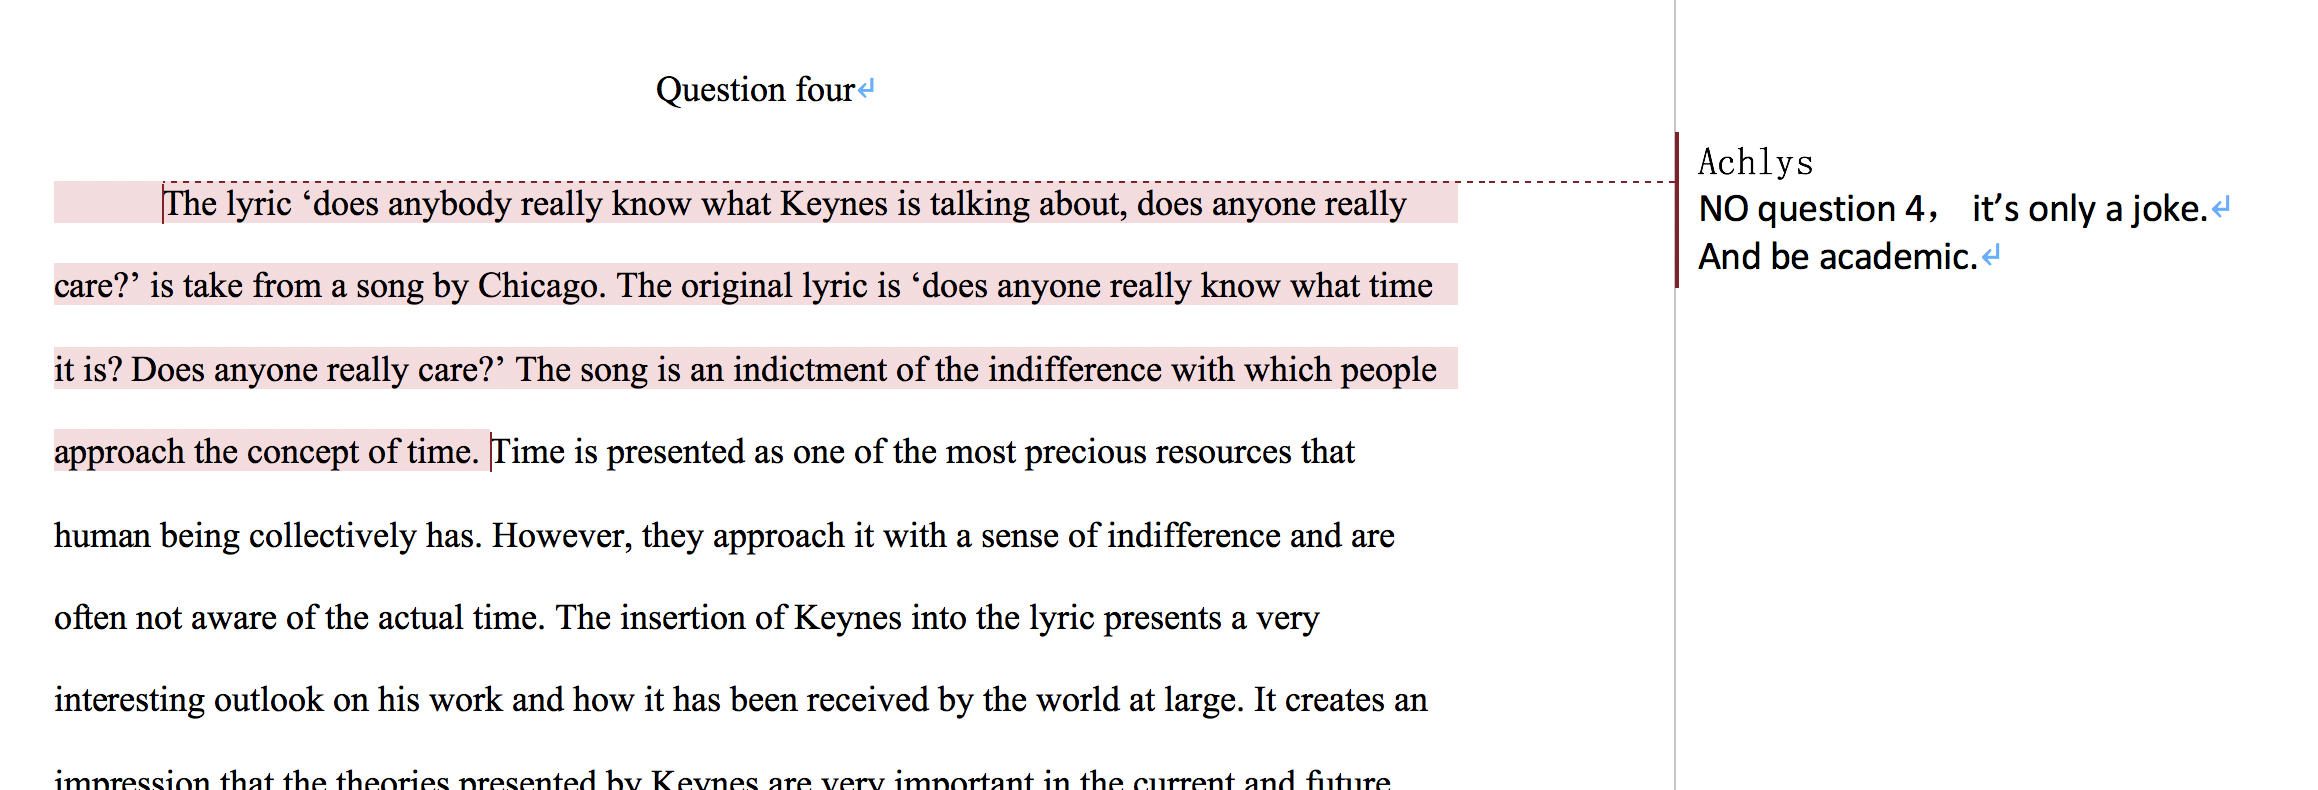
Task: Click the line starting 'interesting outlook on his work'
Action: click(741, 700)
